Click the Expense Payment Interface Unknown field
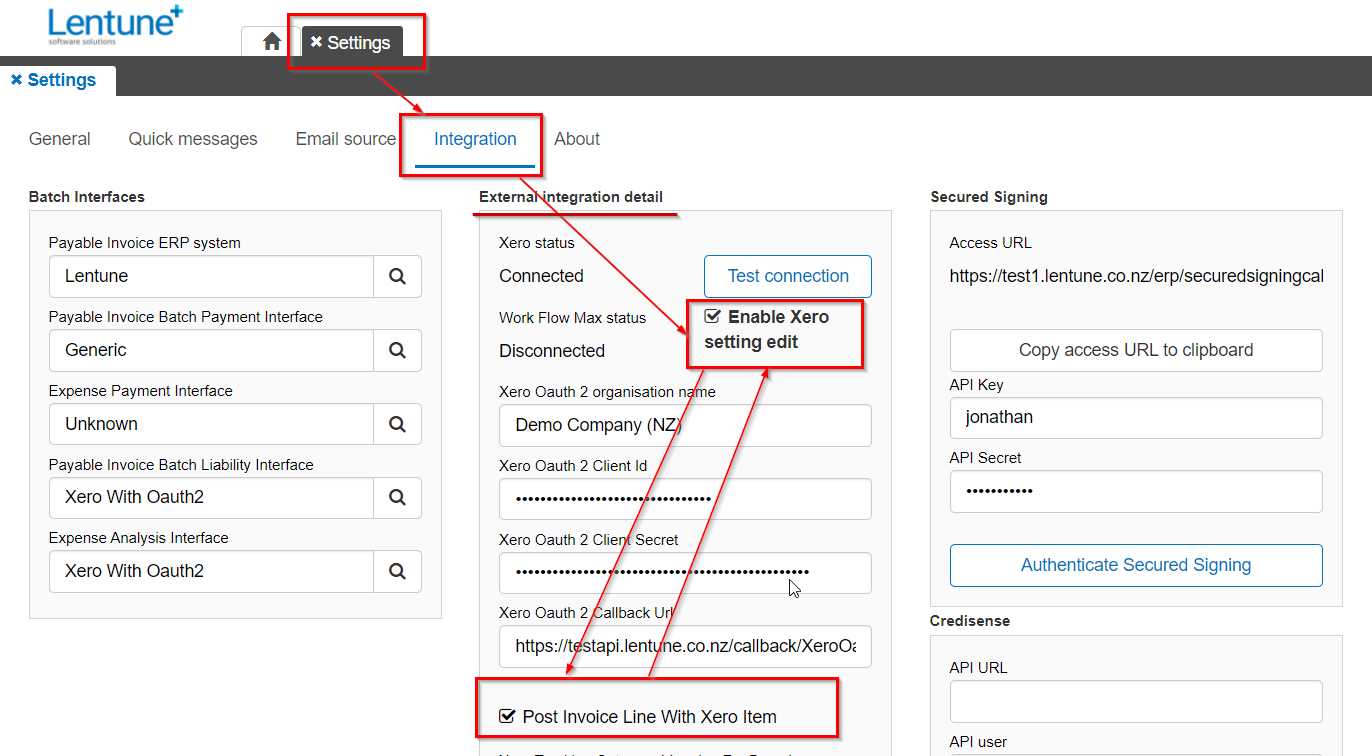 pyautogui.click(x=211, y=424)
